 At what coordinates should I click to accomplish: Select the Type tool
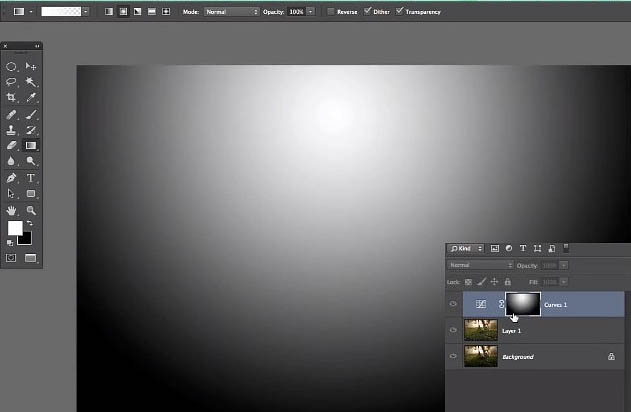pos(31,178)
